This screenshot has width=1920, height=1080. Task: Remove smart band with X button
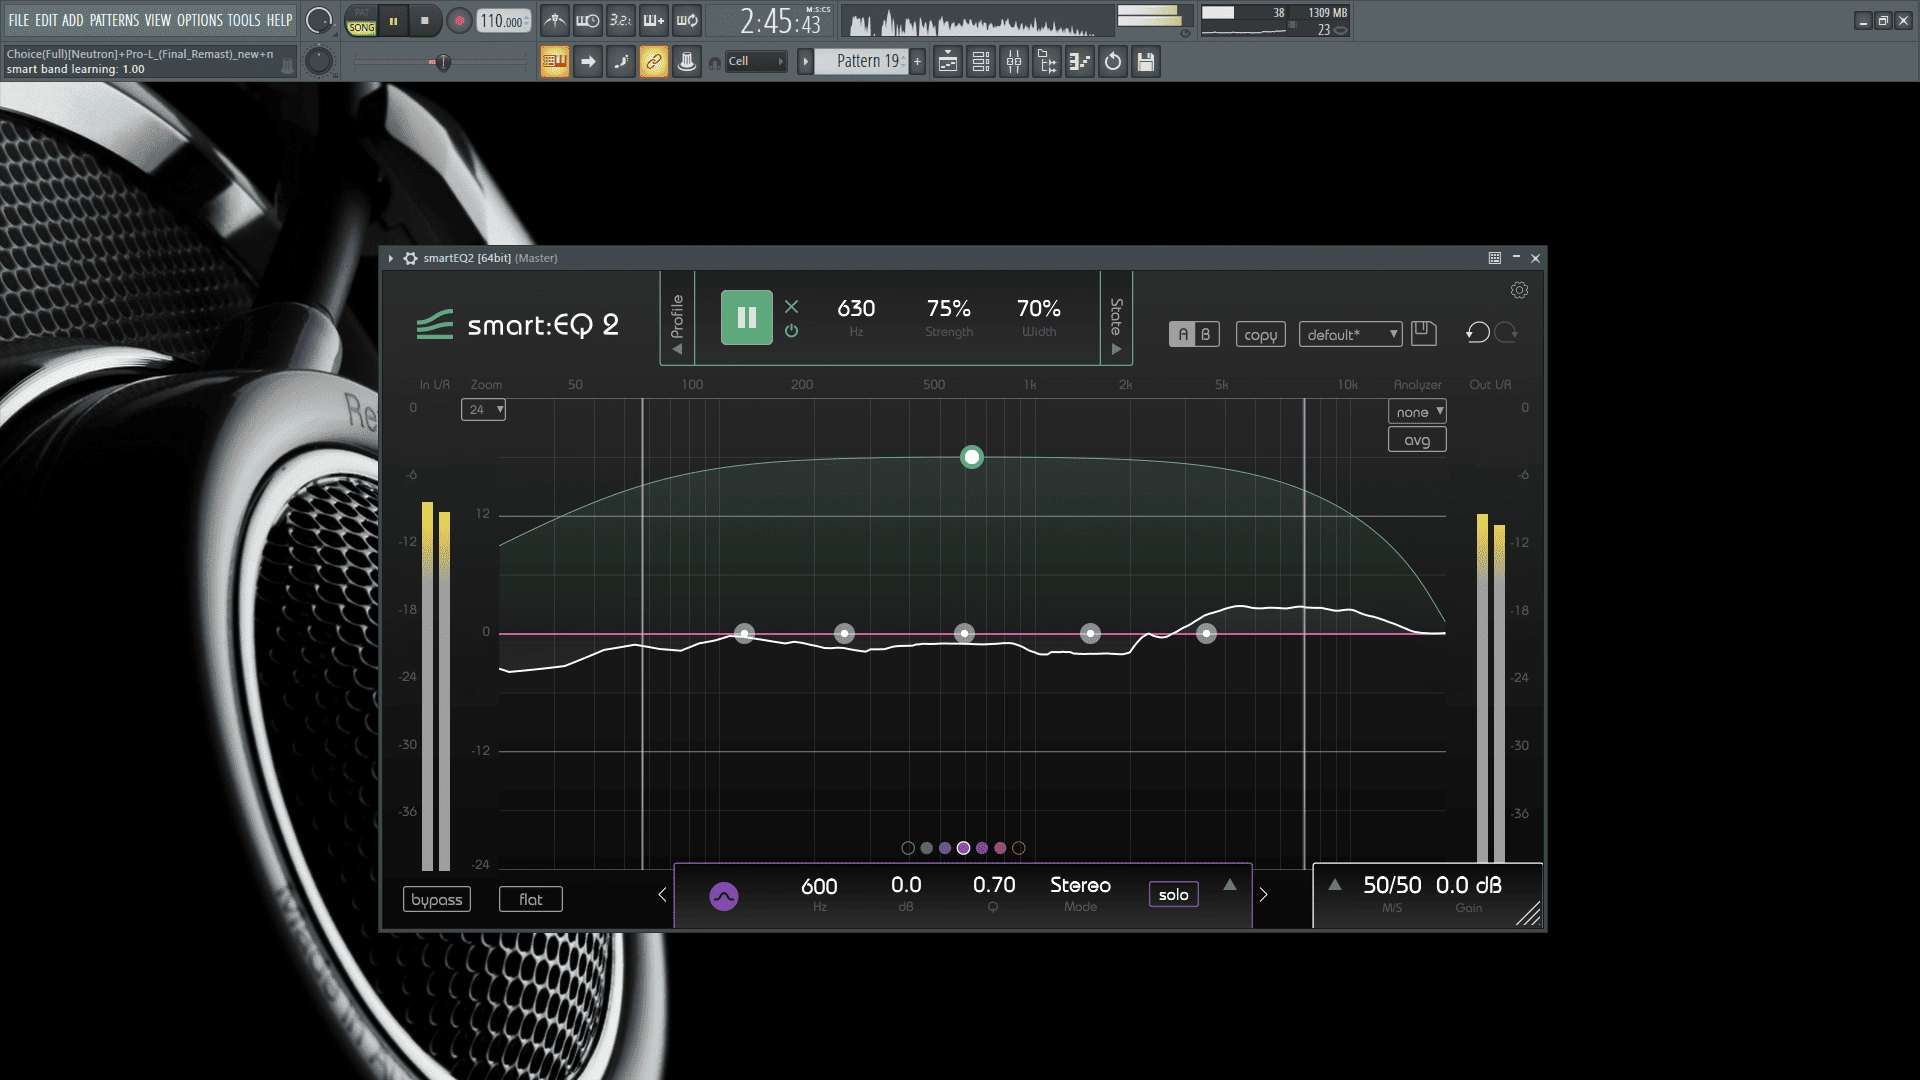pyautogui.click(x=791, y=306)
